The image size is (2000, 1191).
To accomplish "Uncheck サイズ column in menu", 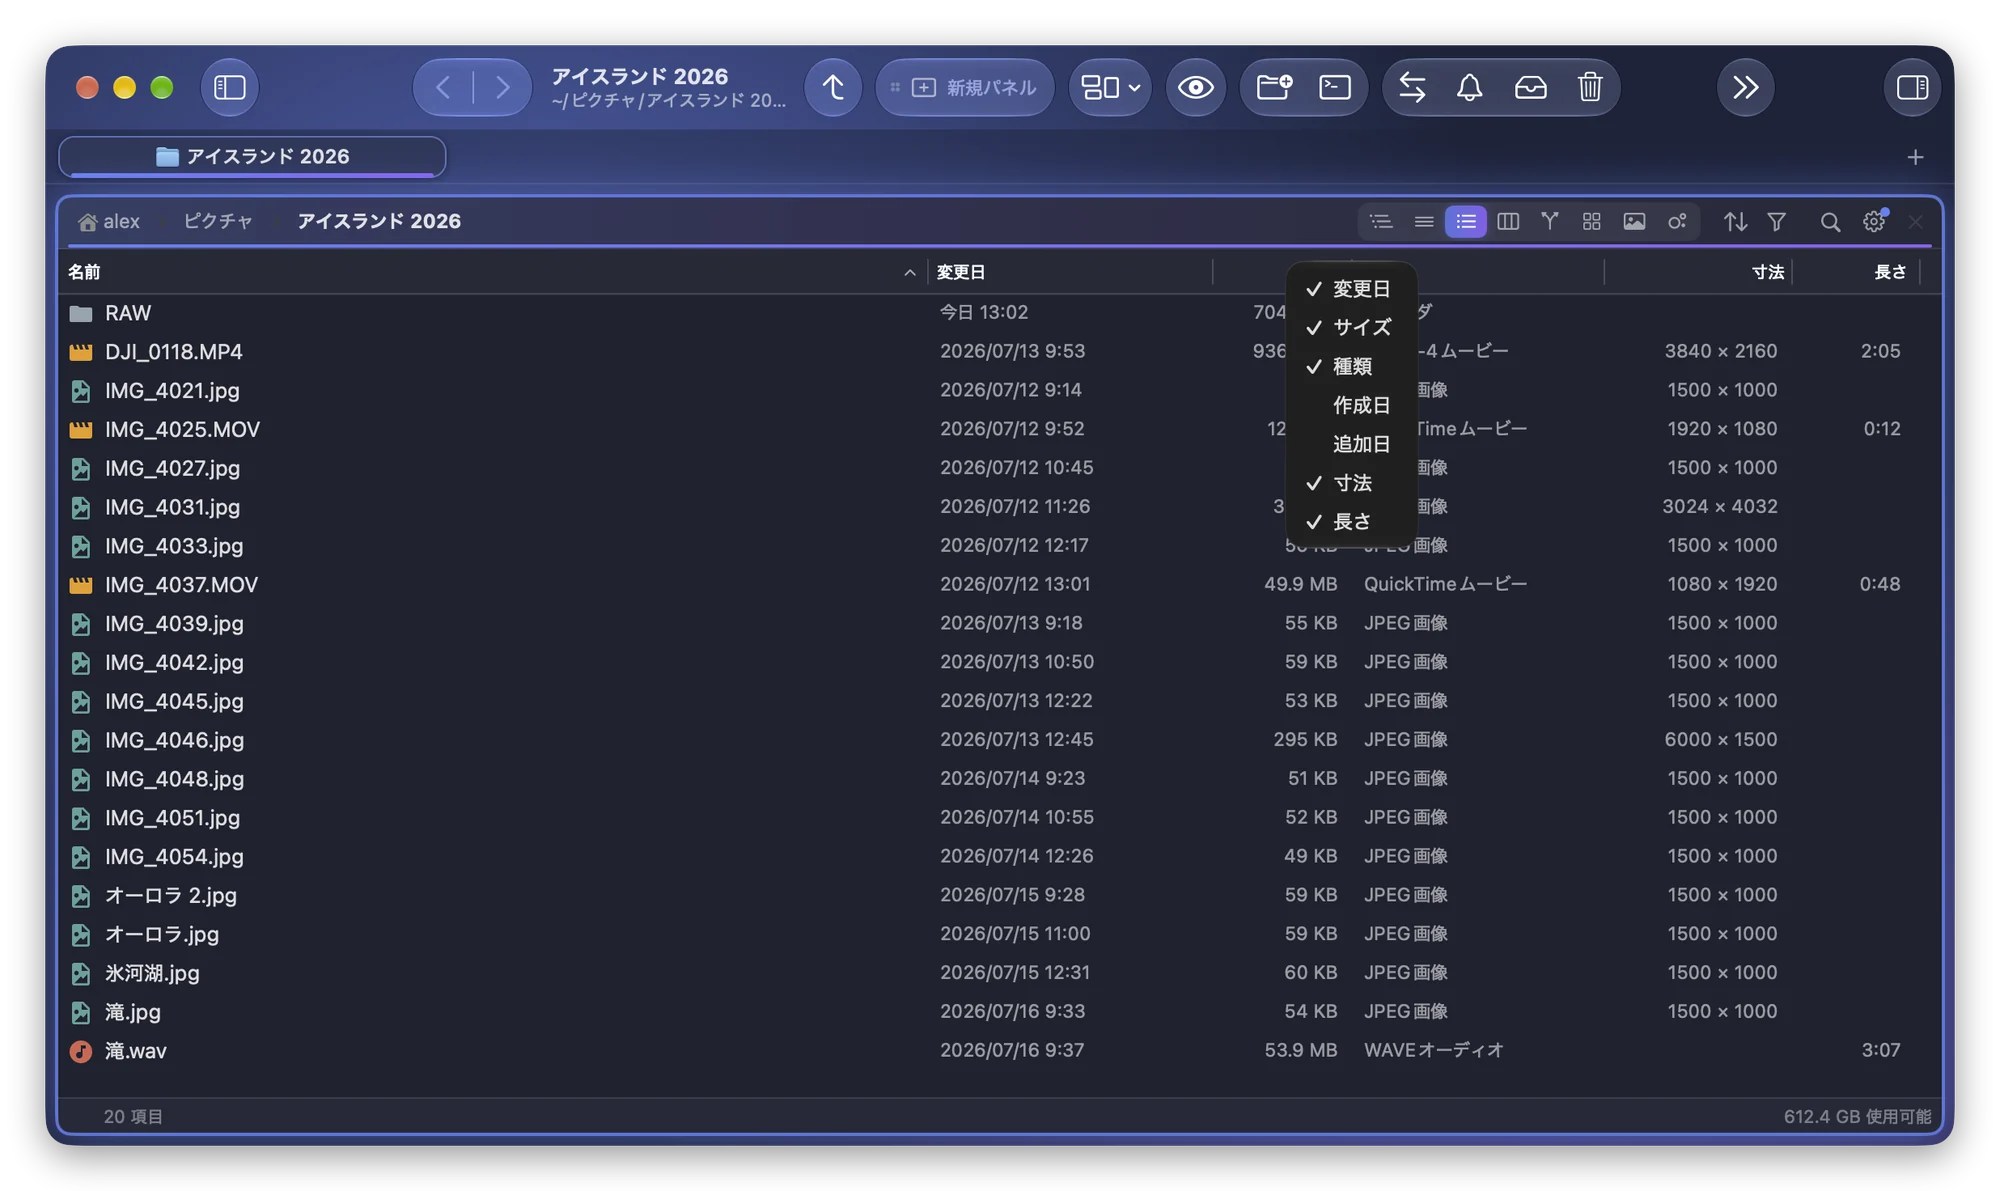I will click(x=1351, y=328).
